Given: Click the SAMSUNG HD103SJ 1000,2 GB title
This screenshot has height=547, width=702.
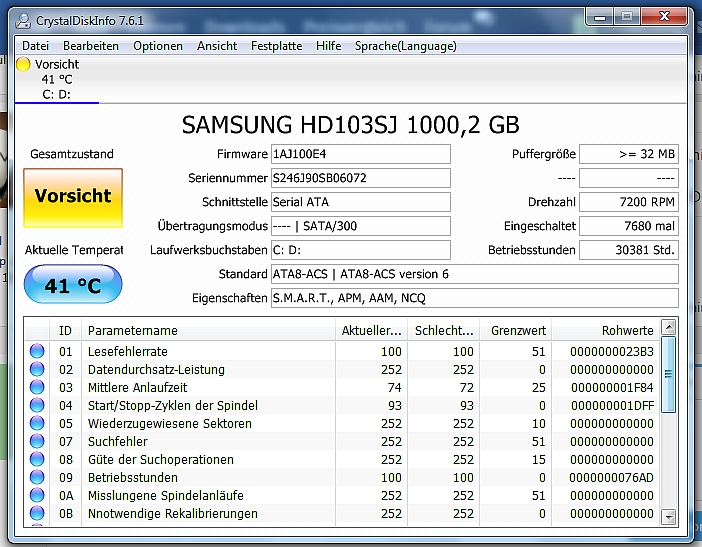Looking at the screenshot, I should point(351,125).
